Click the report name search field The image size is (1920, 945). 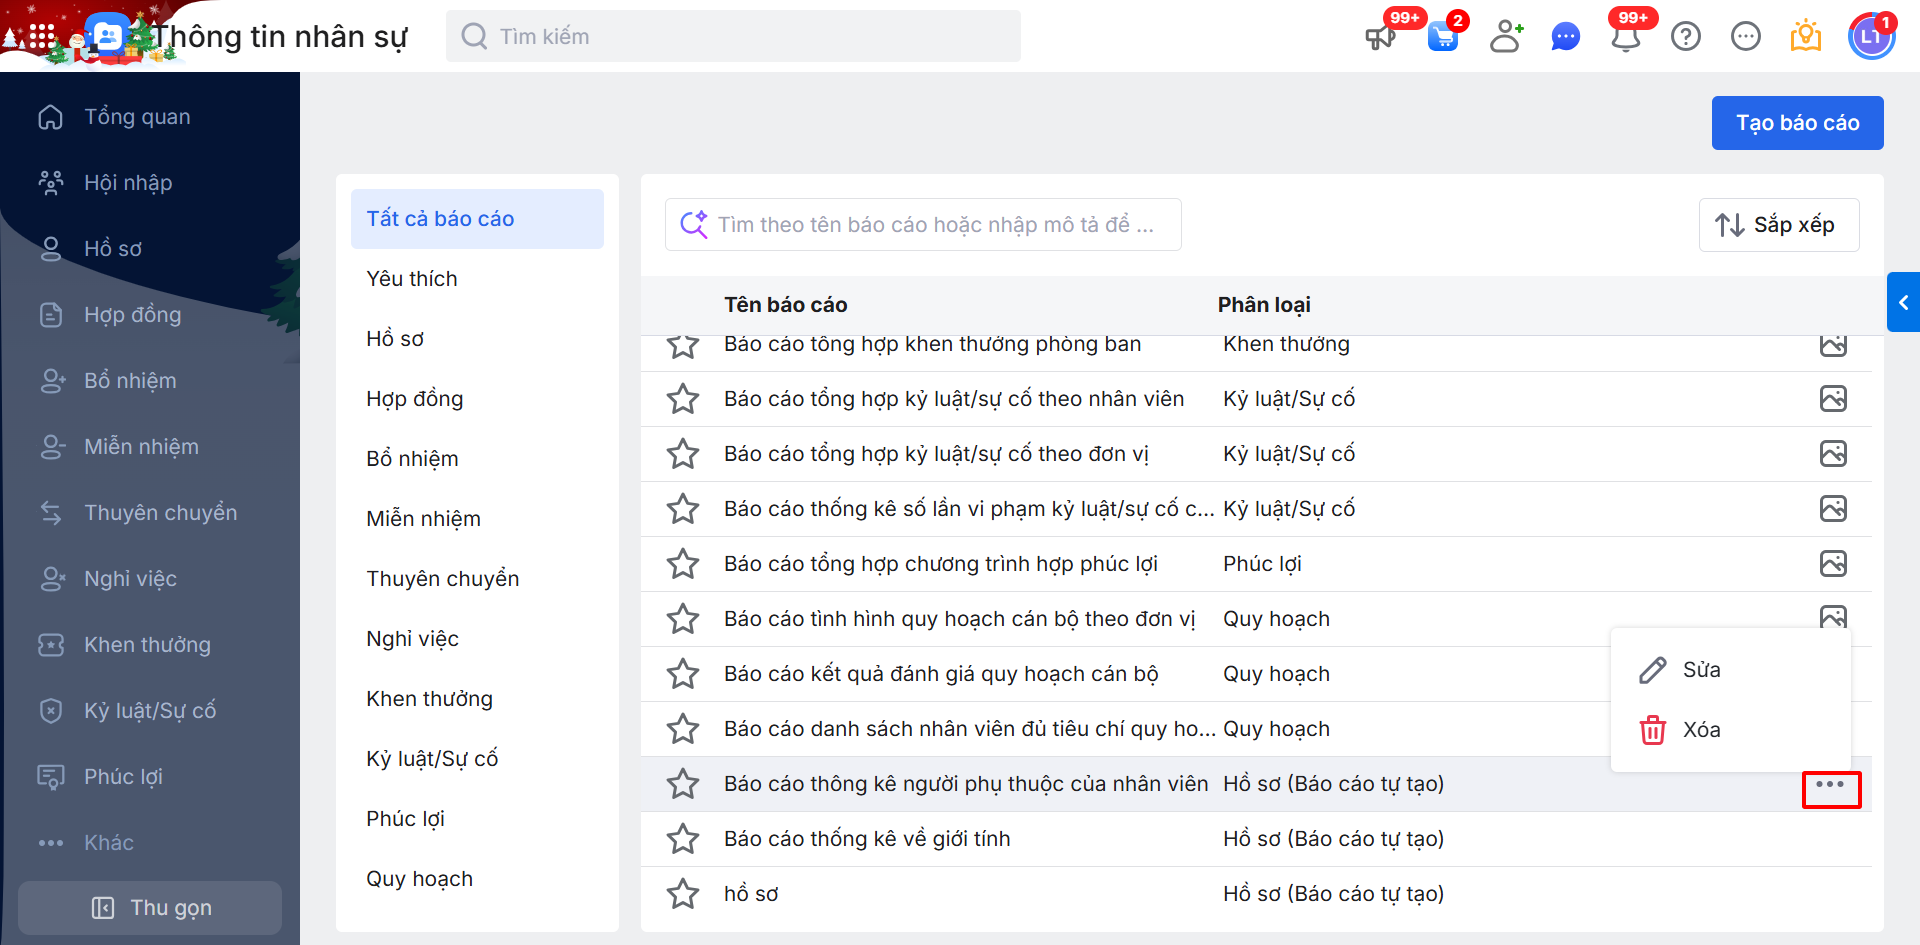click(x=935, y=225)
